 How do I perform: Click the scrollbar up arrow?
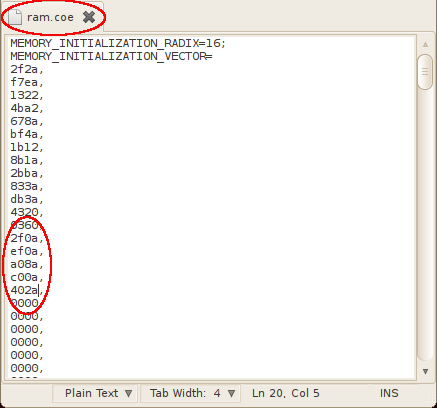tap(425, 44)
